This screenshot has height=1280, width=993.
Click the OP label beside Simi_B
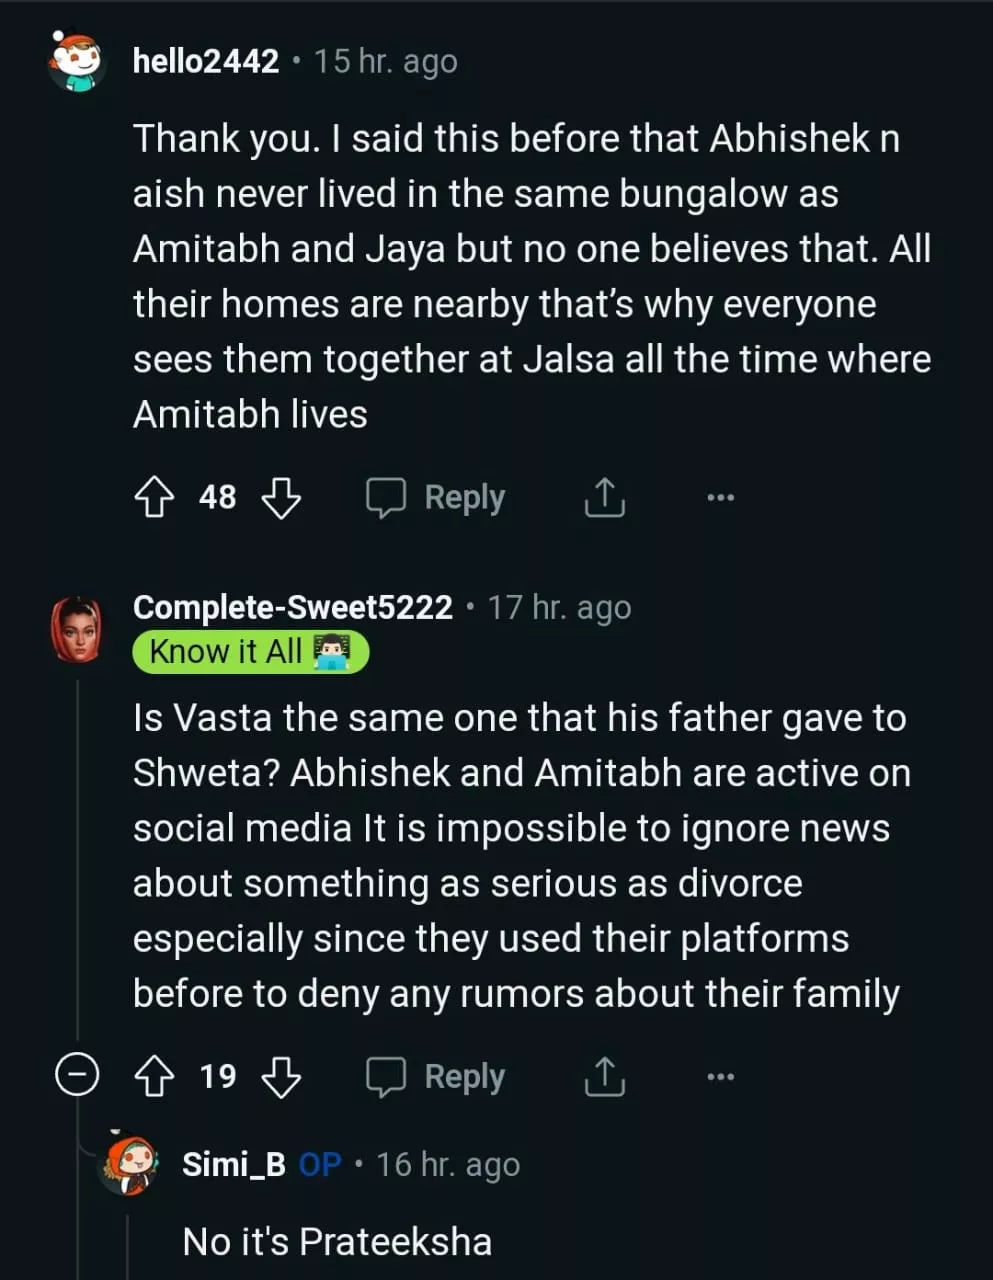coord(320,1165)
